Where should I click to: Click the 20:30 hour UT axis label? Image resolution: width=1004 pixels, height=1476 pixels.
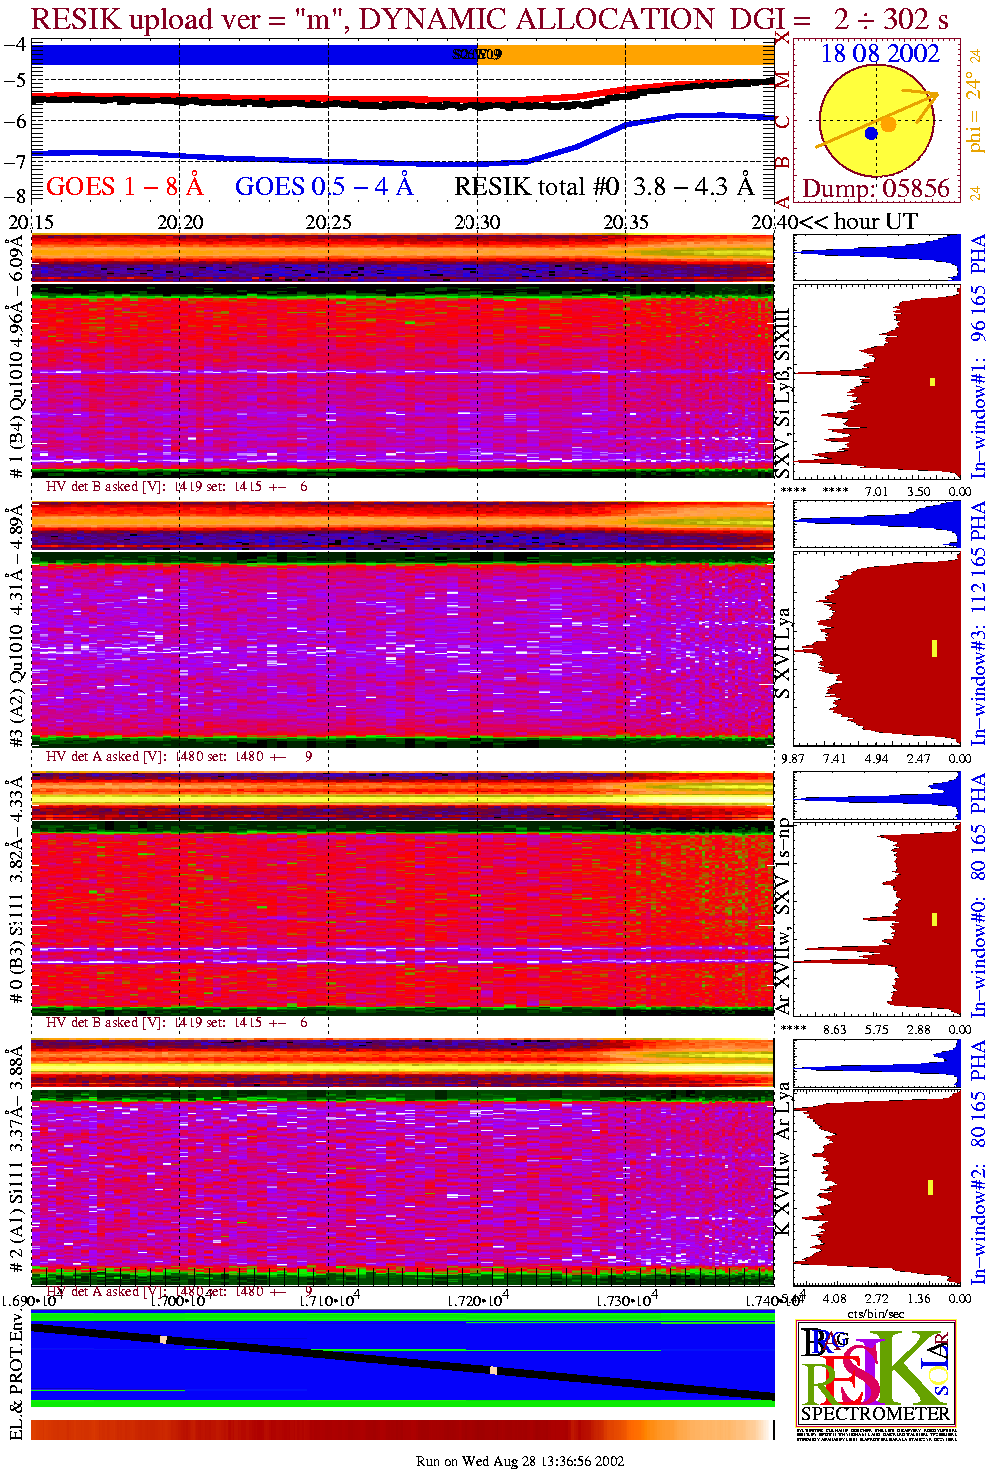tap(477, 222)
